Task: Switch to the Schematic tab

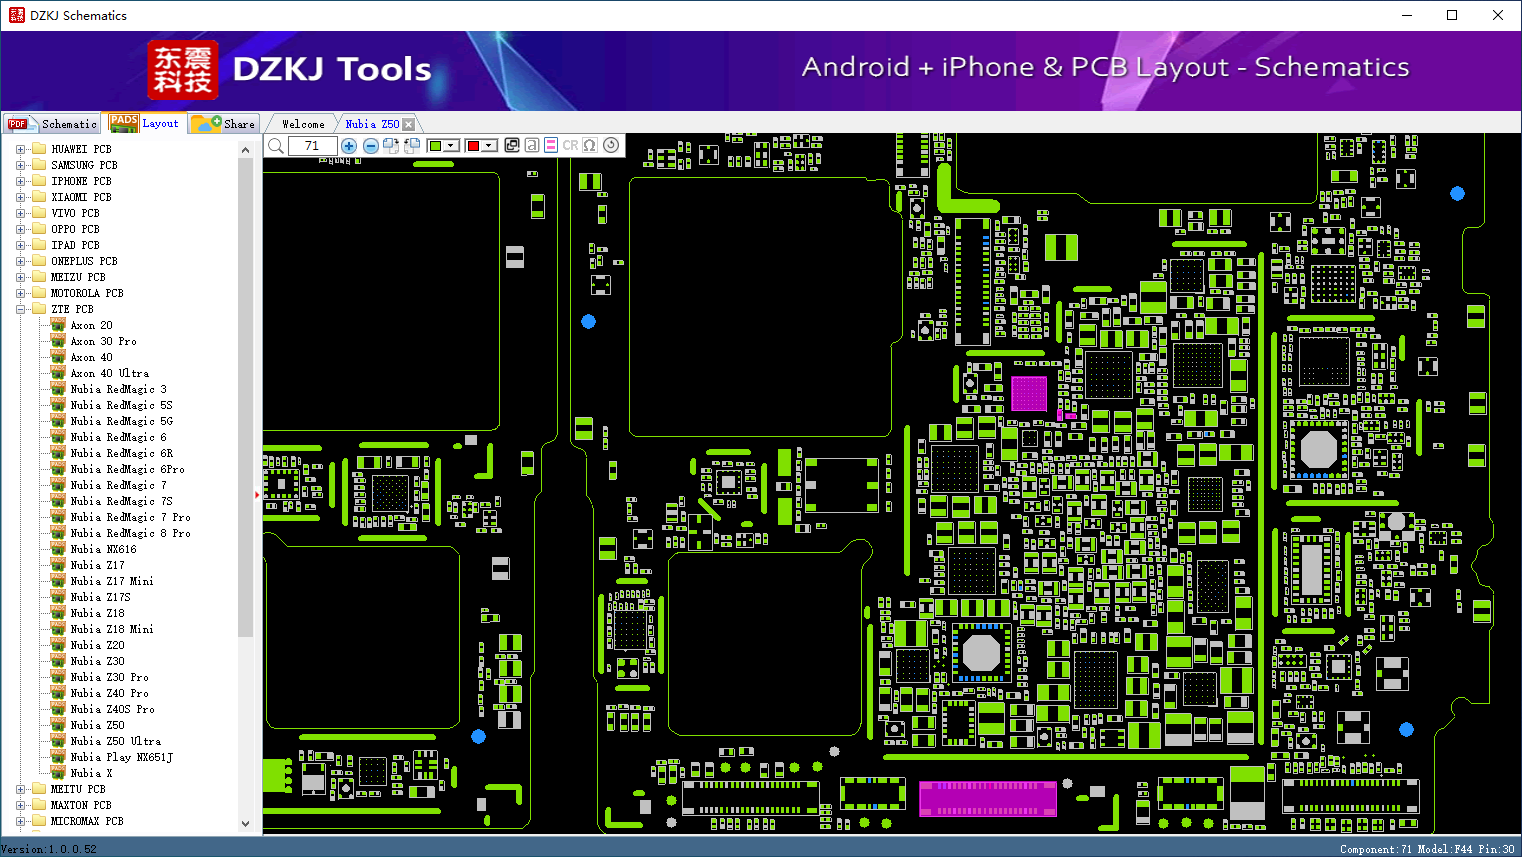Action: tap(52, 124)
